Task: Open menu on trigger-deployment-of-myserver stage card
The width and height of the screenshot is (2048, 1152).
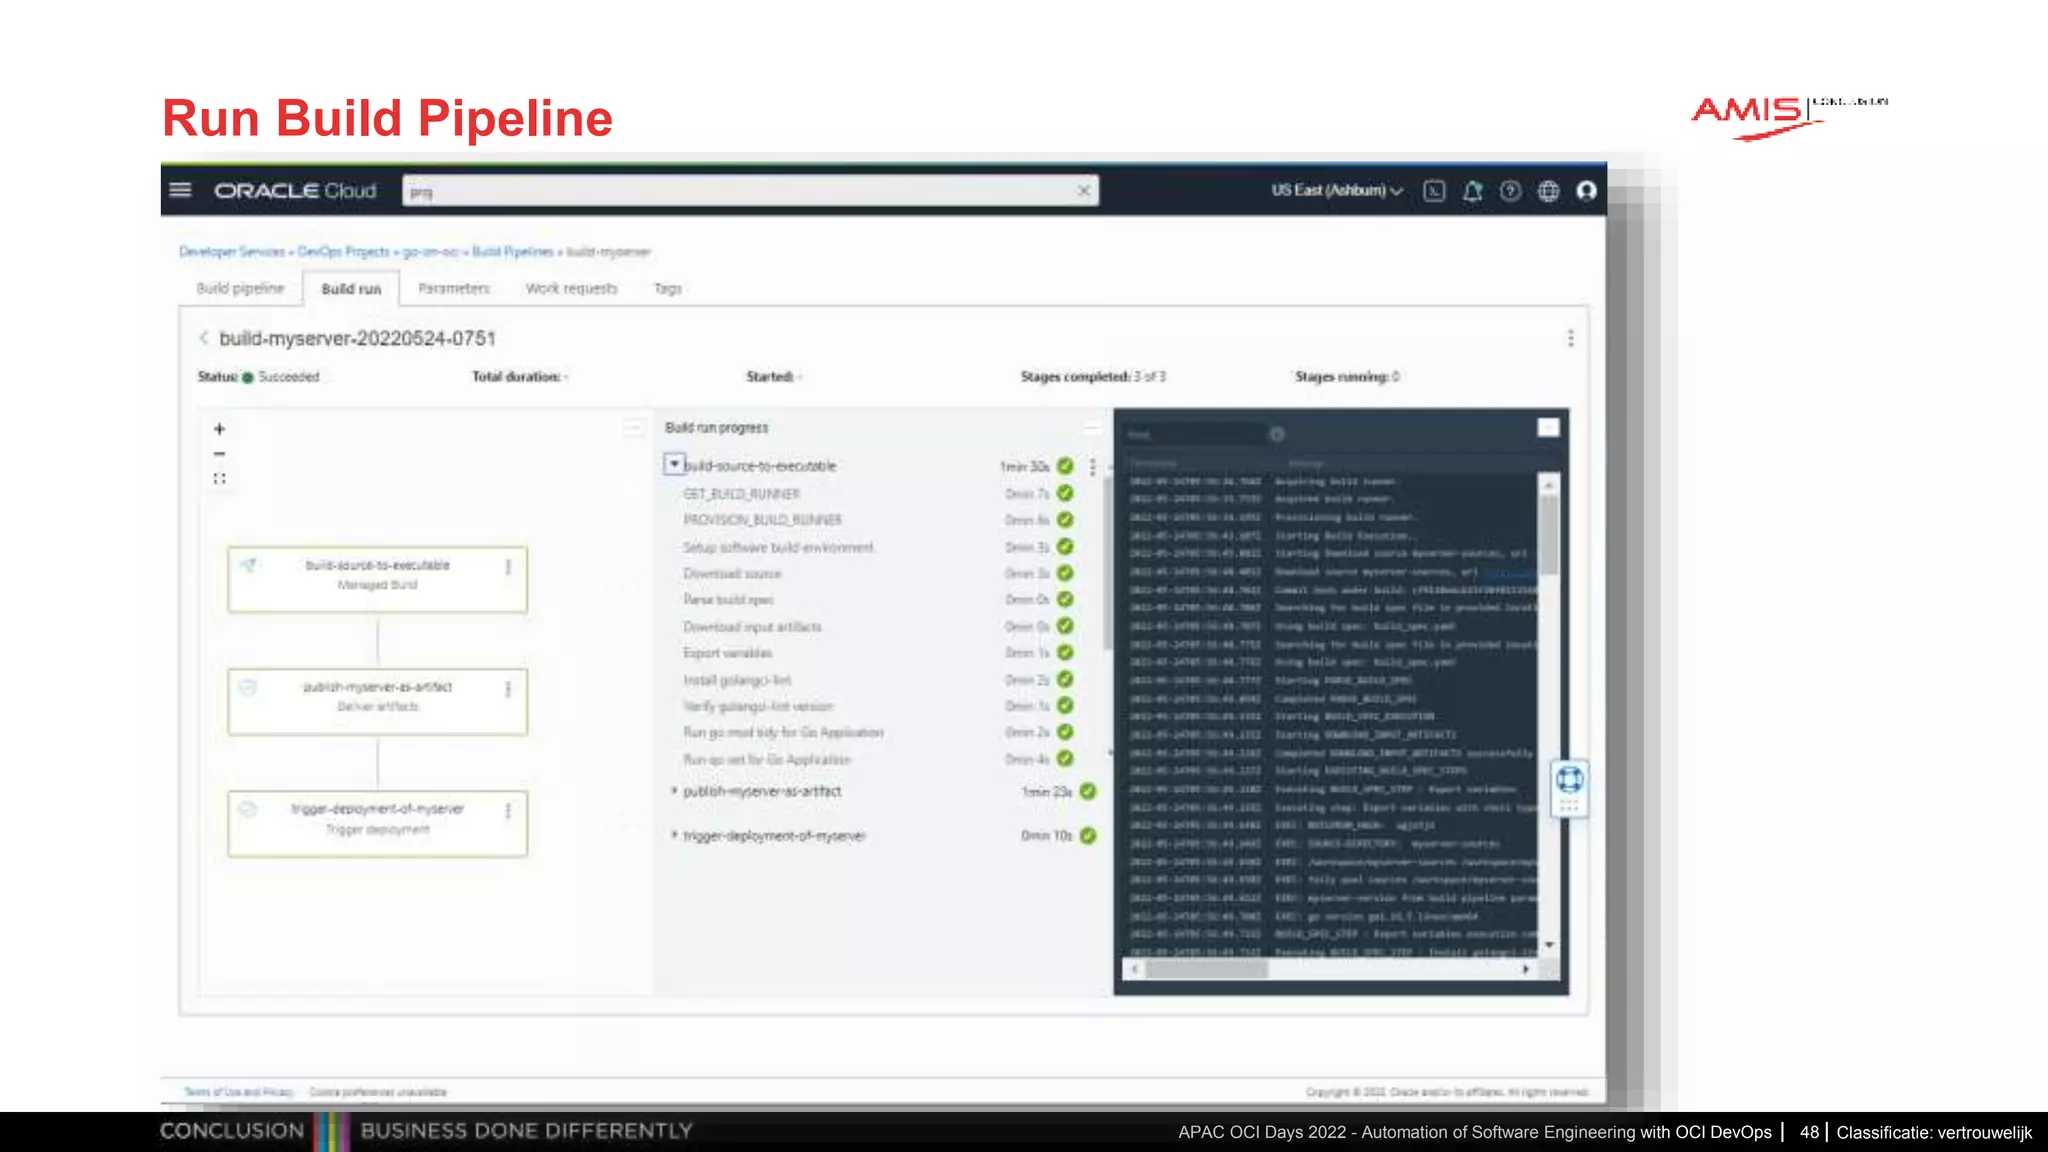Action: click(x=508, y=811)
